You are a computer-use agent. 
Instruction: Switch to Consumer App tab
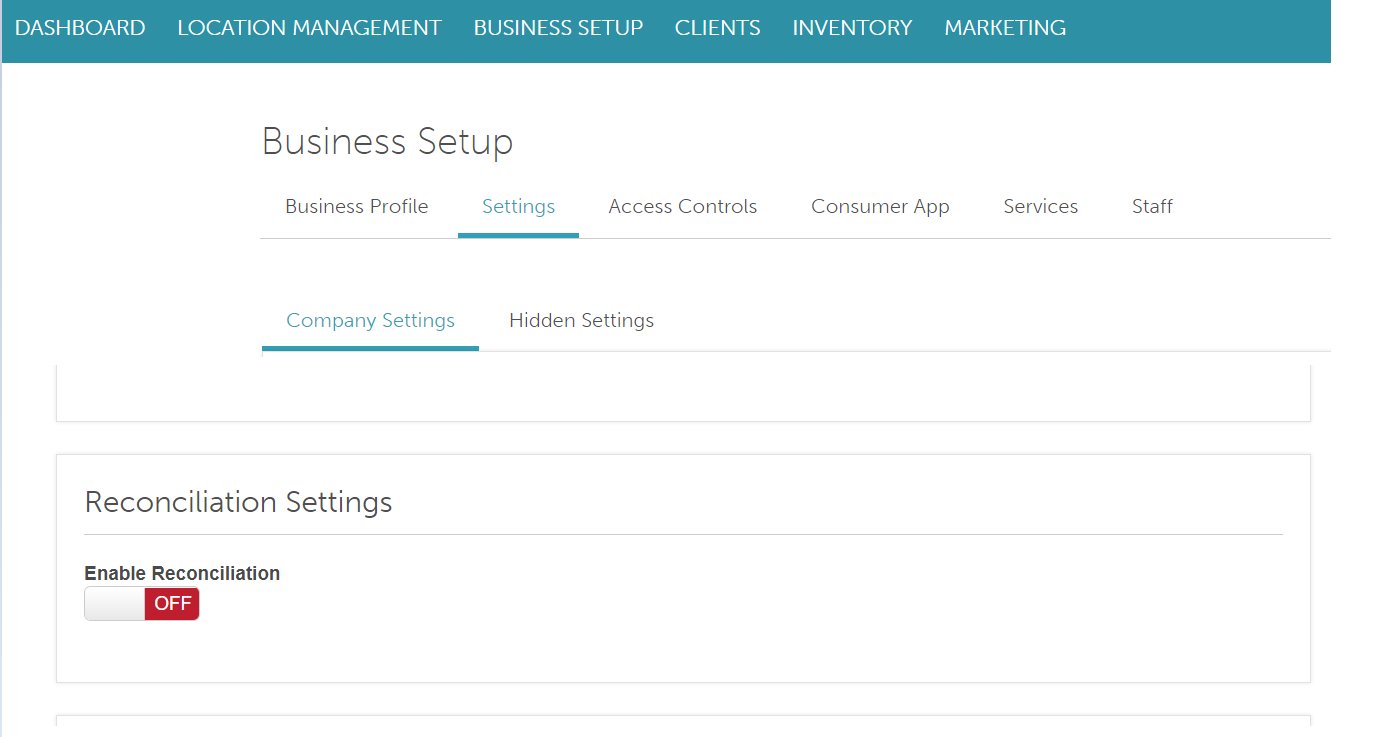(x=880, y=207)
